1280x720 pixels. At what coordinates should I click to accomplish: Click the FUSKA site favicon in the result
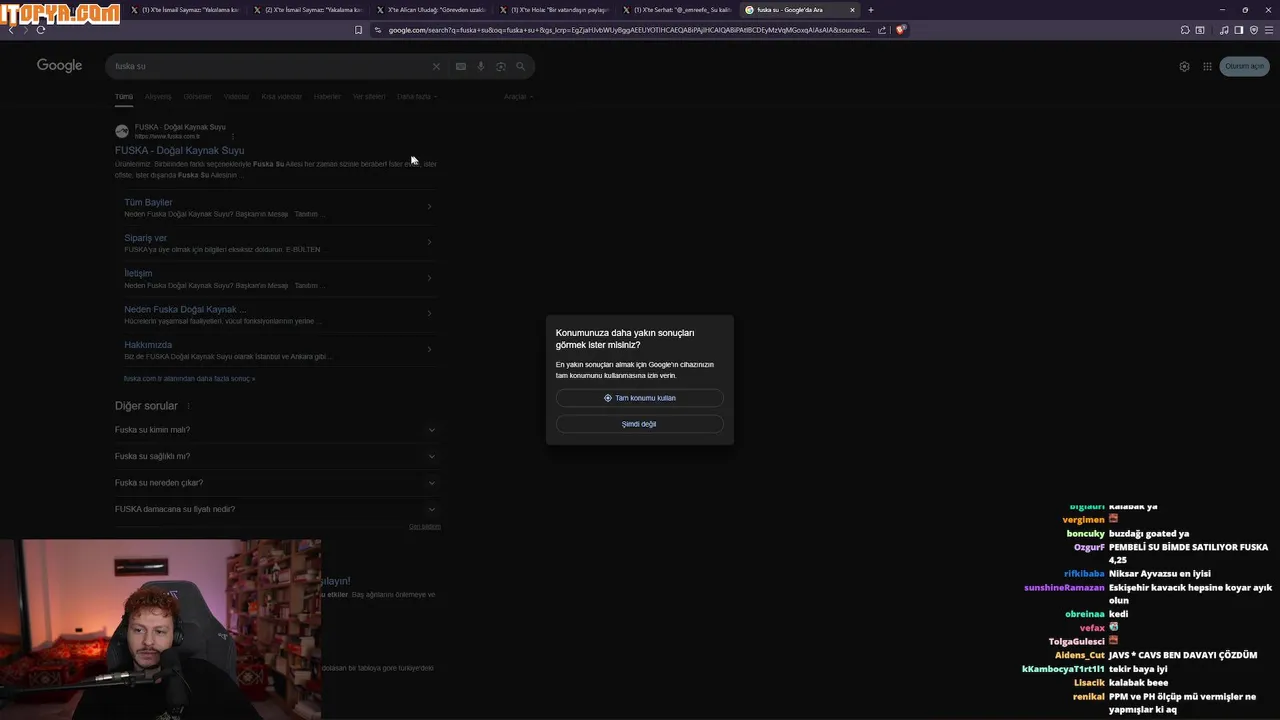coord(122,131)
